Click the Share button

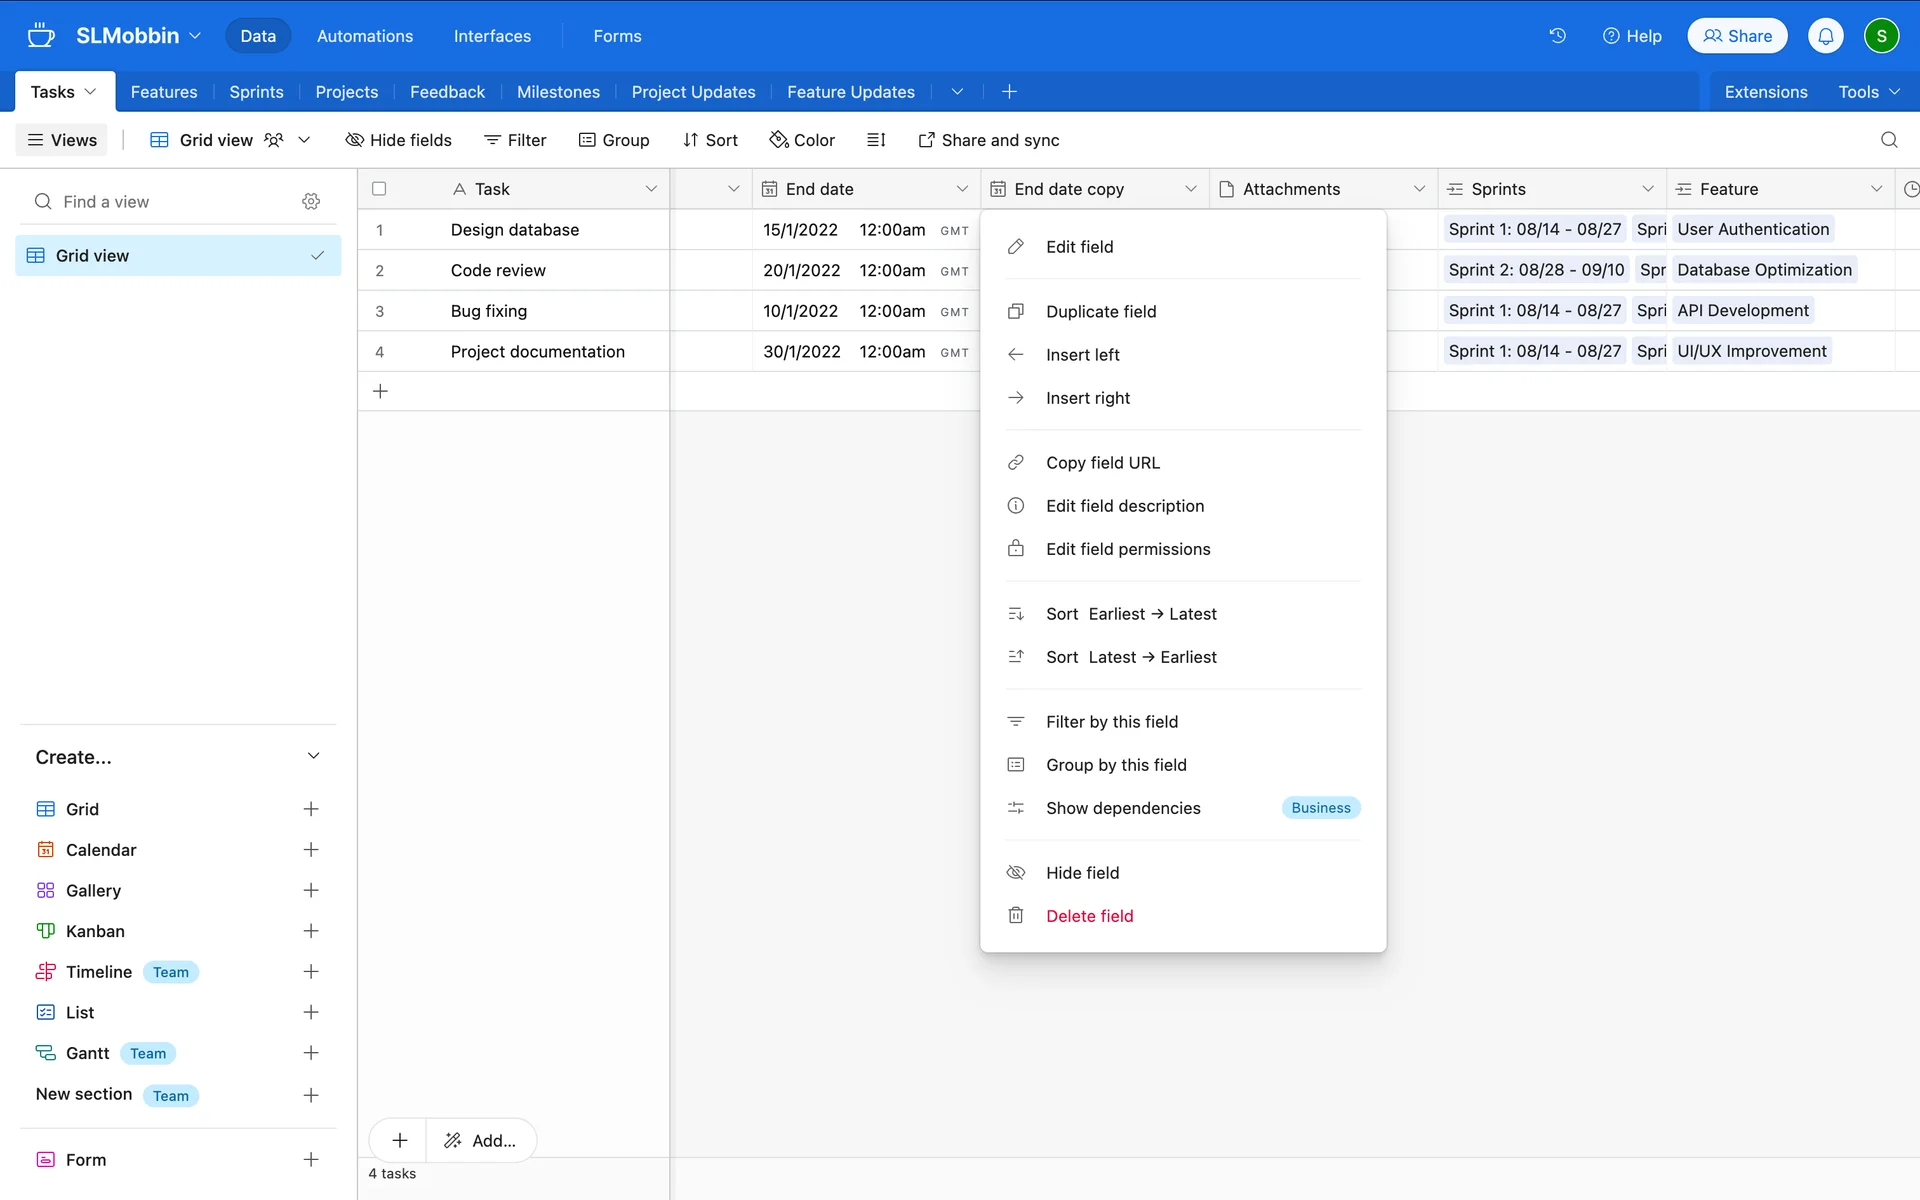click(x=1737, y=36)
